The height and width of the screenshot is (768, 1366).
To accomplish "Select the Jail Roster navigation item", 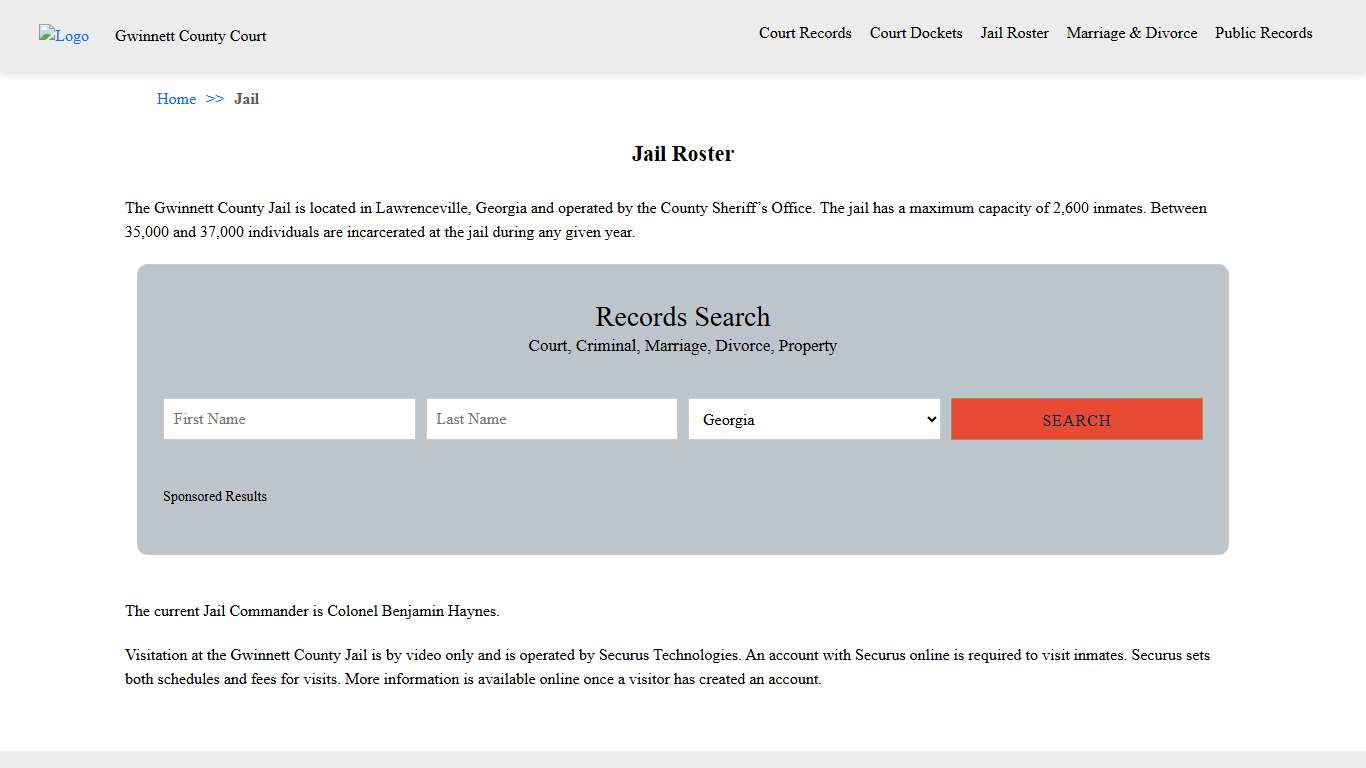I will (1014, 33).
